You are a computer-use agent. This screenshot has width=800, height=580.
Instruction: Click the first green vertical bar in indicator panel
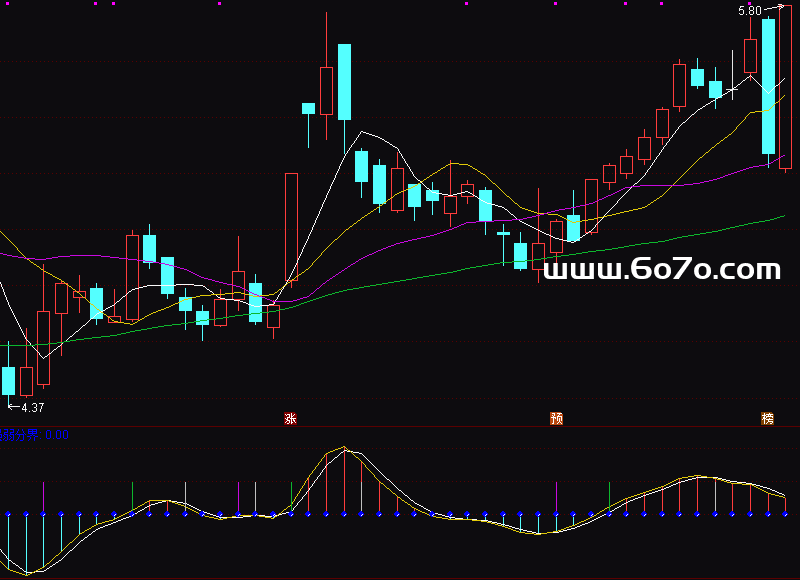point(133,497)
